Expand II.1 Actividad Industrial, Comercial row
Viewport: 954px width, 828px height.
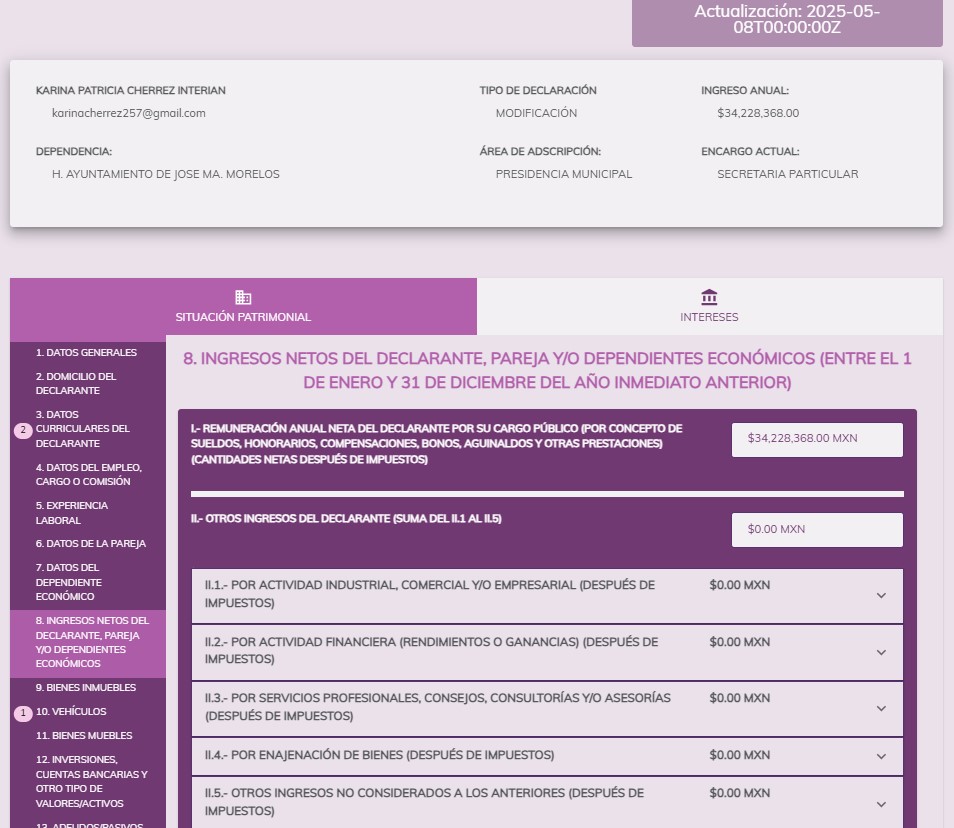881,595
